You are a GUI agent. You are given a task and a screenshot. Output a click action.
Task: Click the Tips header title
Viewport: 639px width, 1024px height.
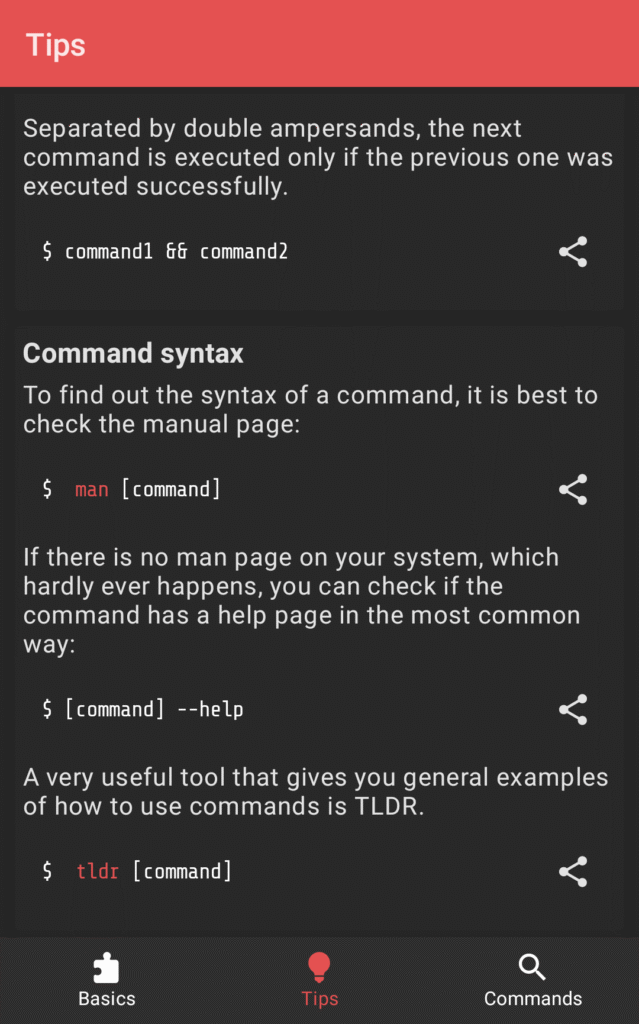click(56, 45)
